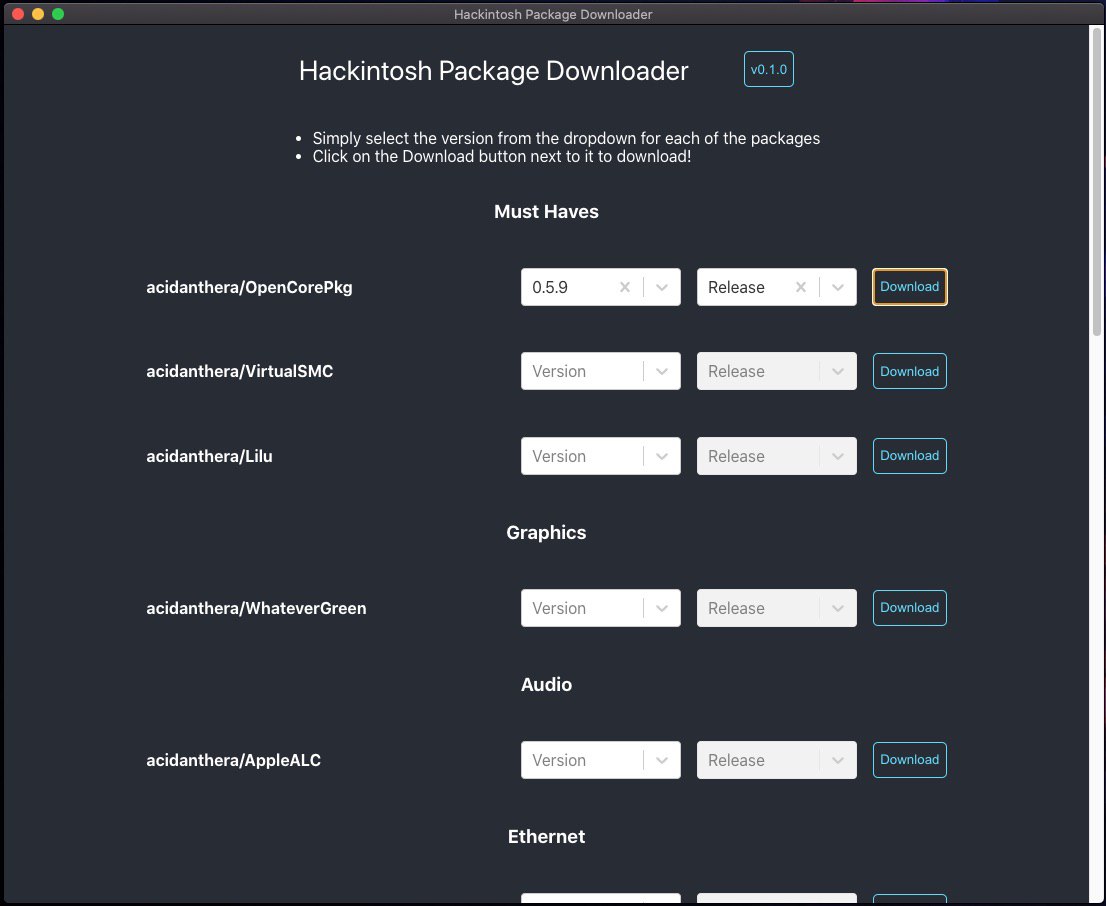Open the WhateverGreen Release dropdown
The height and width of the screenshot is (906, 1106).
777,608
